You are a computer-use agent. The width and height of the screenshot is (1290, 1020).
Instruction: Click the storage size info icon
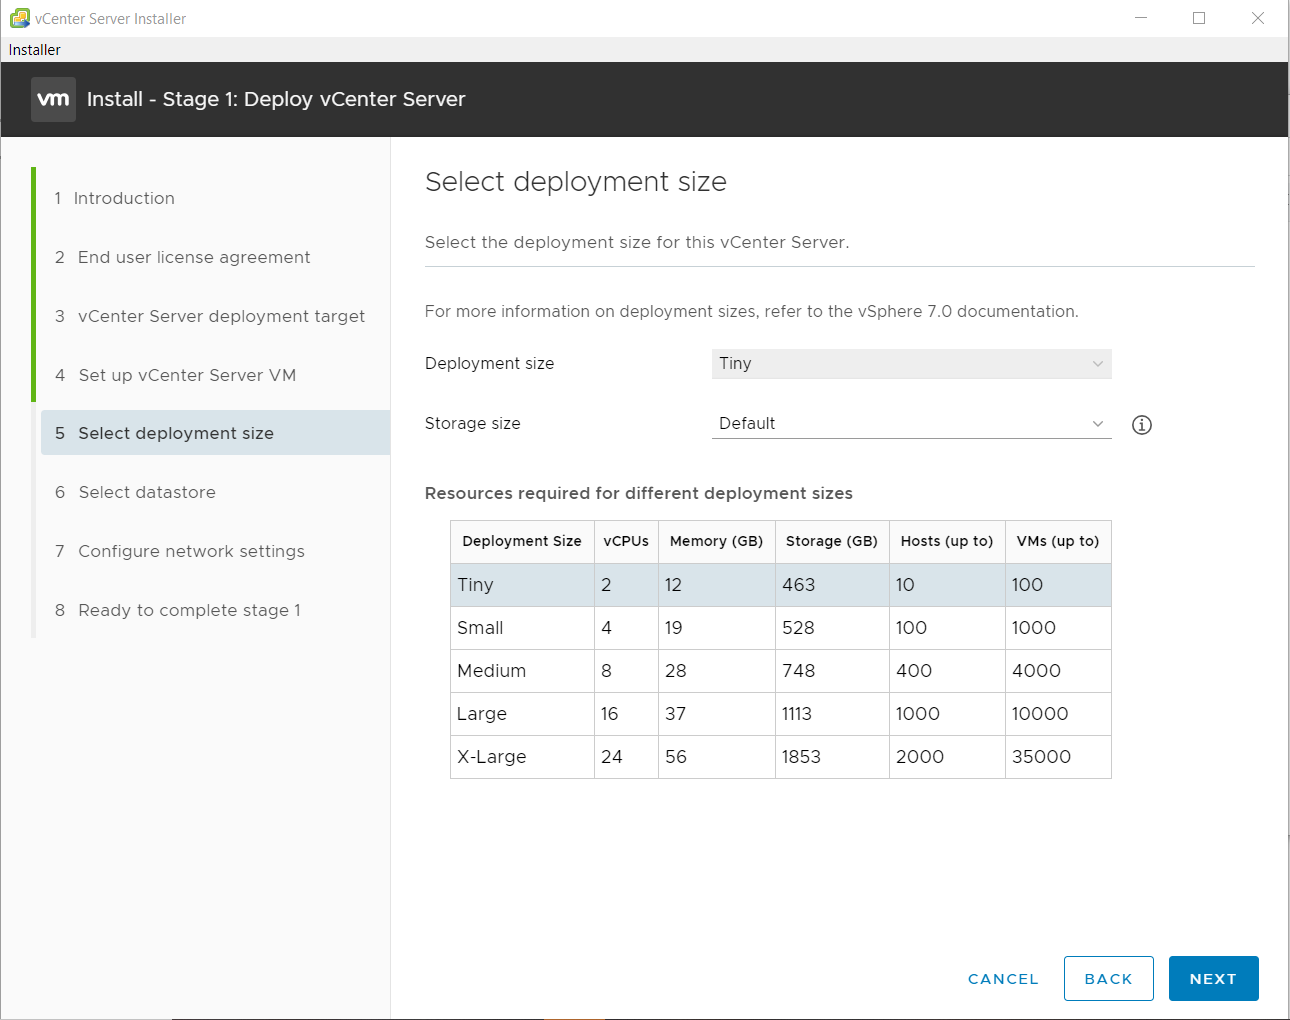[1141, 425]
